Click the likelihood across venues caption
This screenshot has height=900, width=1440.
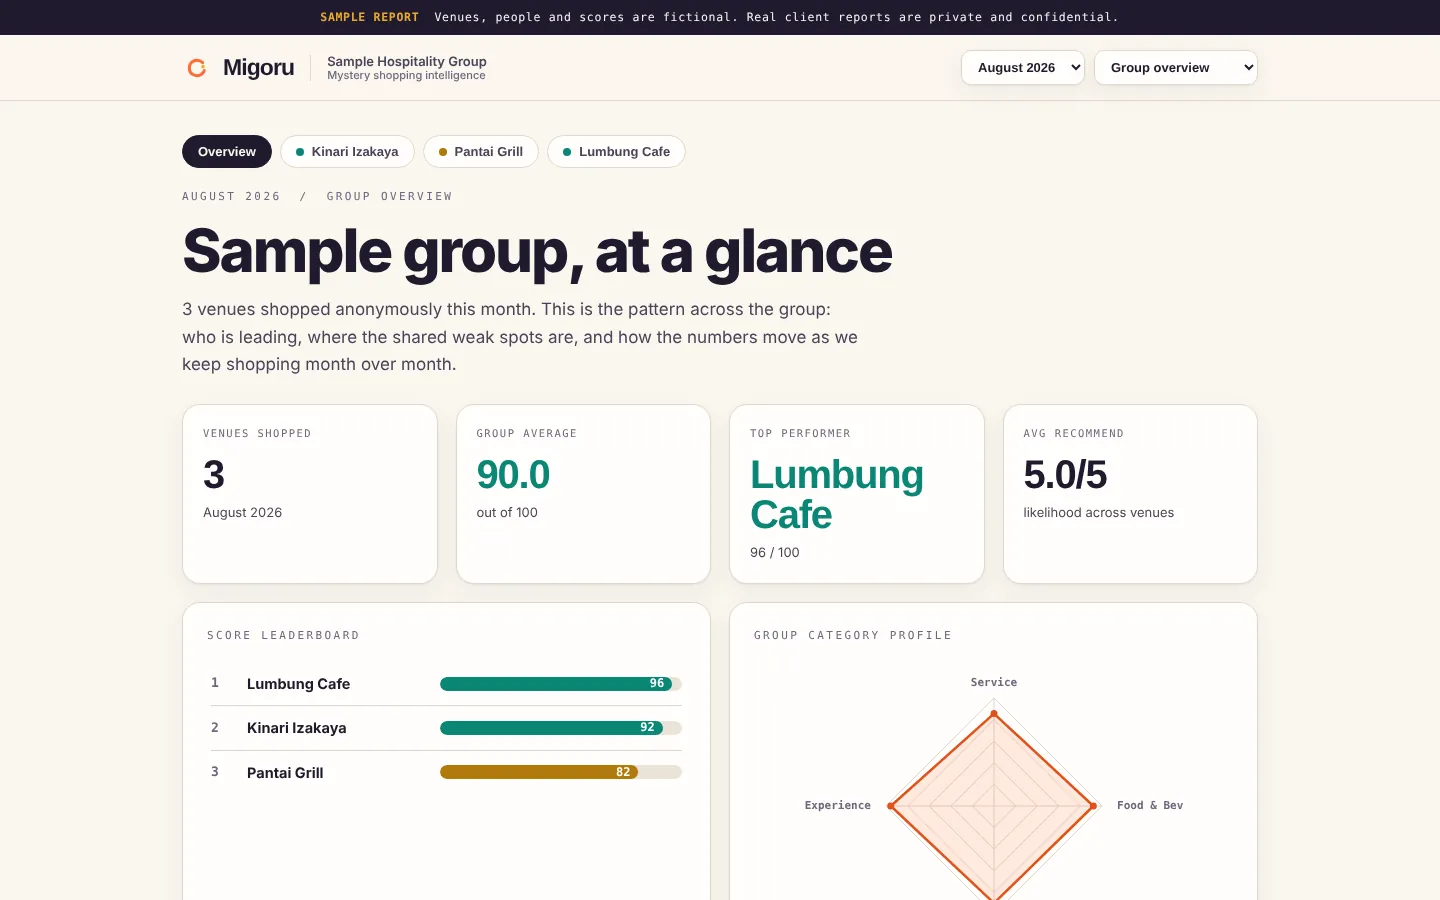[x=1098, y=512]
